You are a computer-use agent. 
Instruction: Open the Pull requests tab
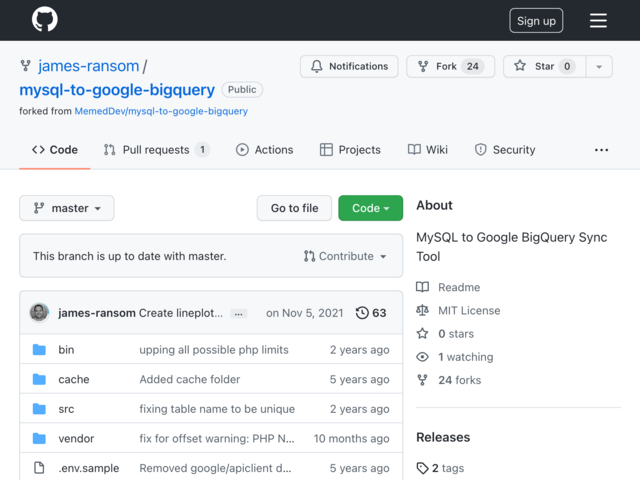[x=156, y=150]
